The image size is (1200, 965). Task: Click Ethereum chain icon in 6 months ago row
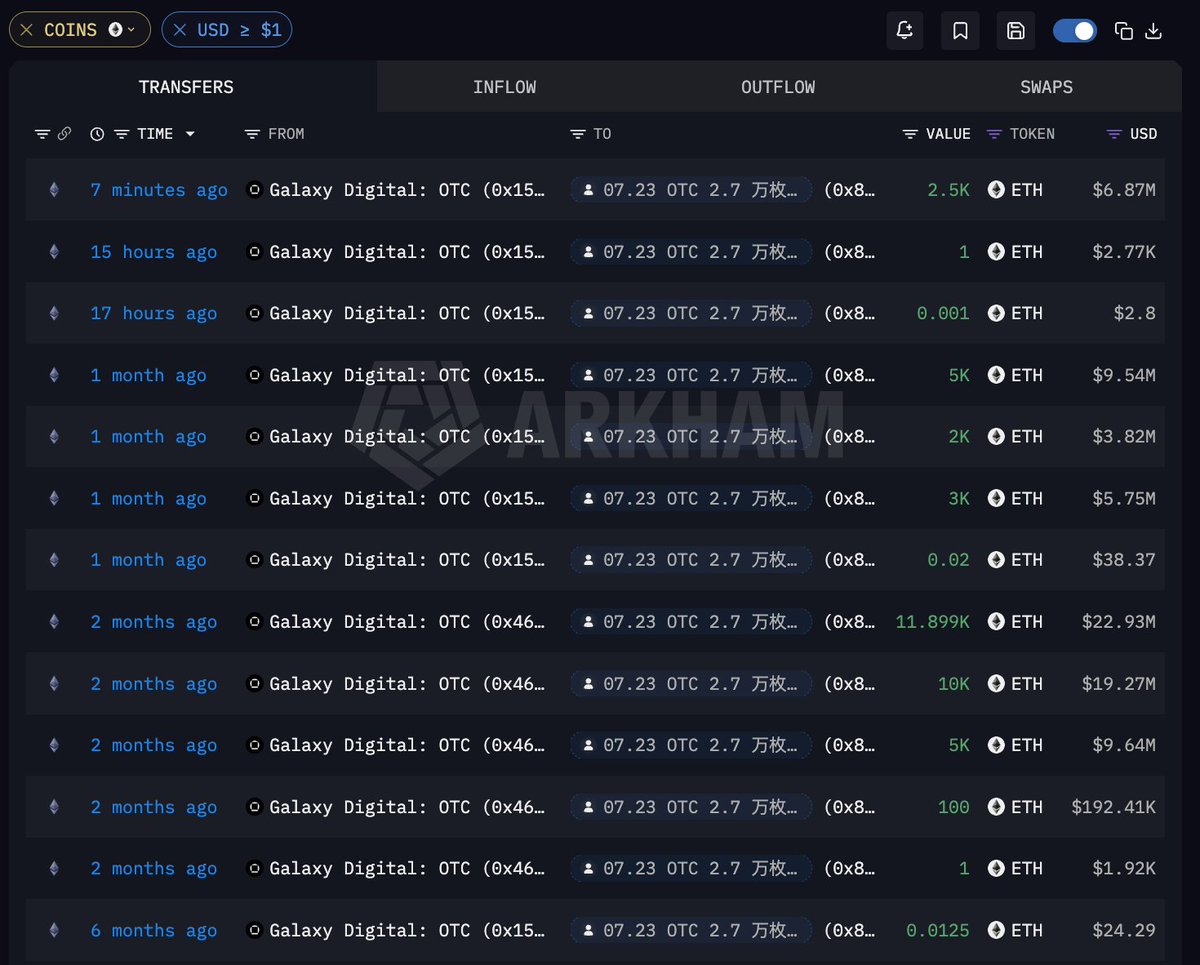[x=54, y=930]
